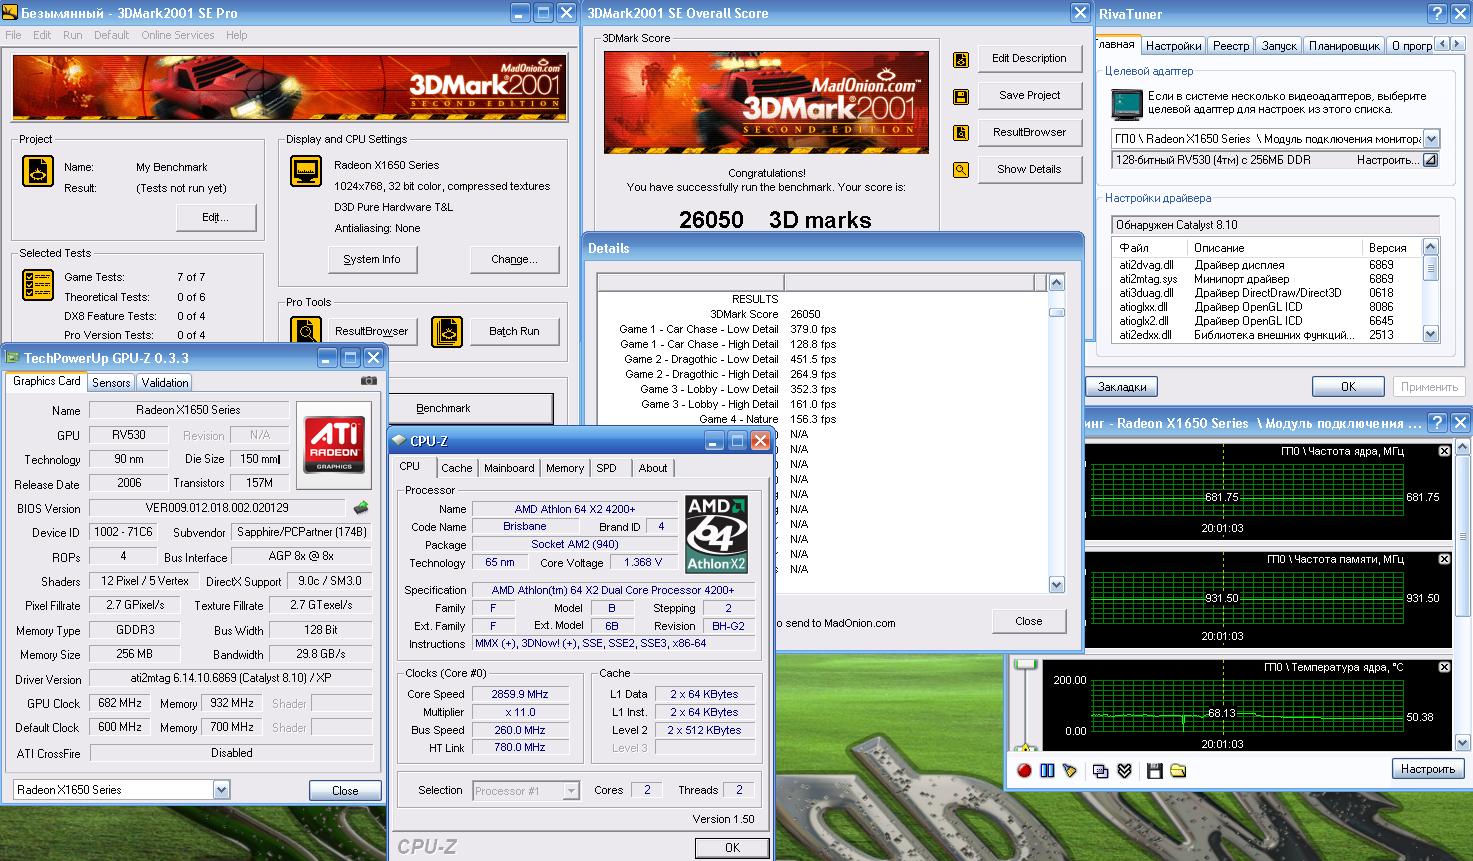Click the BIOS save chip icon in GPU-Z

[x=361, y=508]
